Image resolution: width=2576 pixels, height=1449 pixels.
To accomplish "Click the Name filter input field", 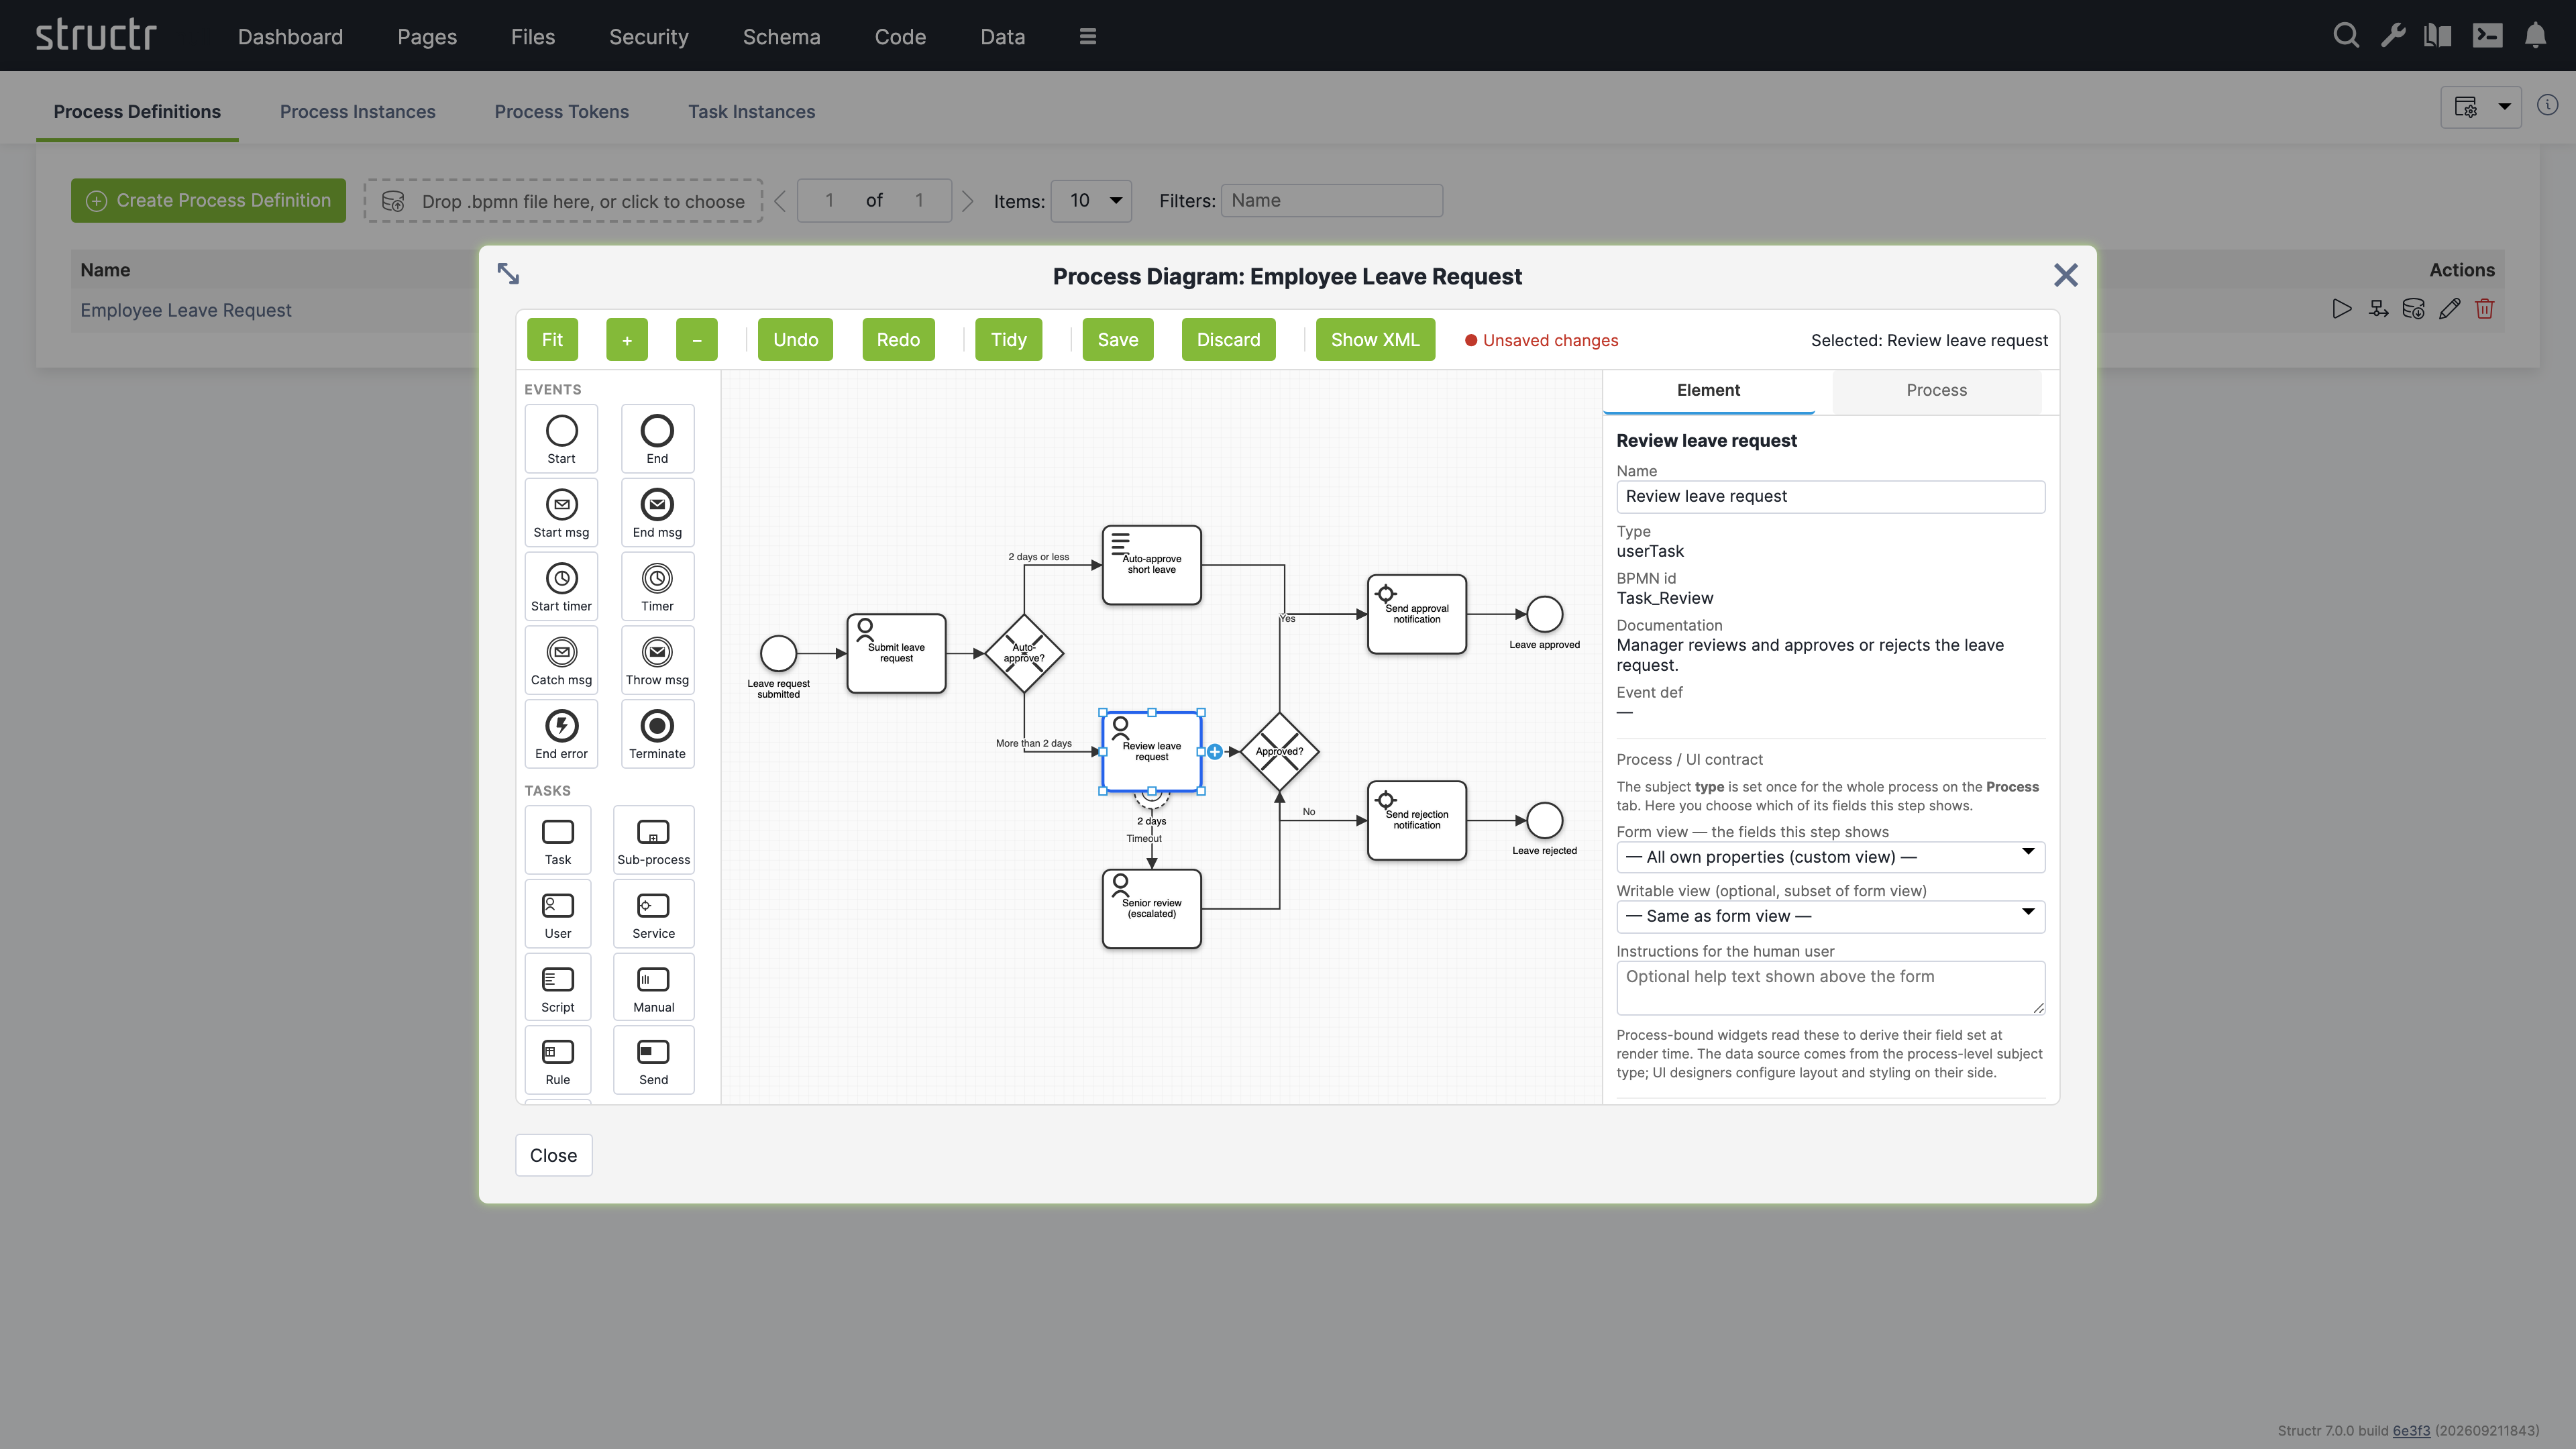I will coord(1331,201).
